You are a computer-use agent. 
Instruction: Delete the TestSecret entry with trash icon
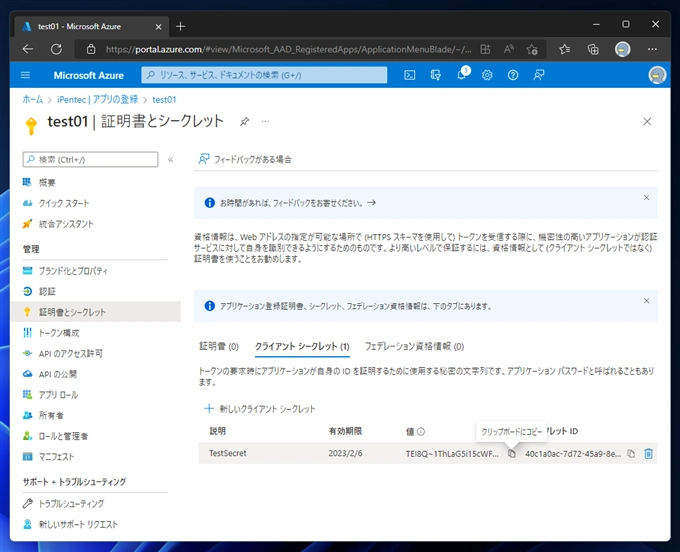point(648,454)
